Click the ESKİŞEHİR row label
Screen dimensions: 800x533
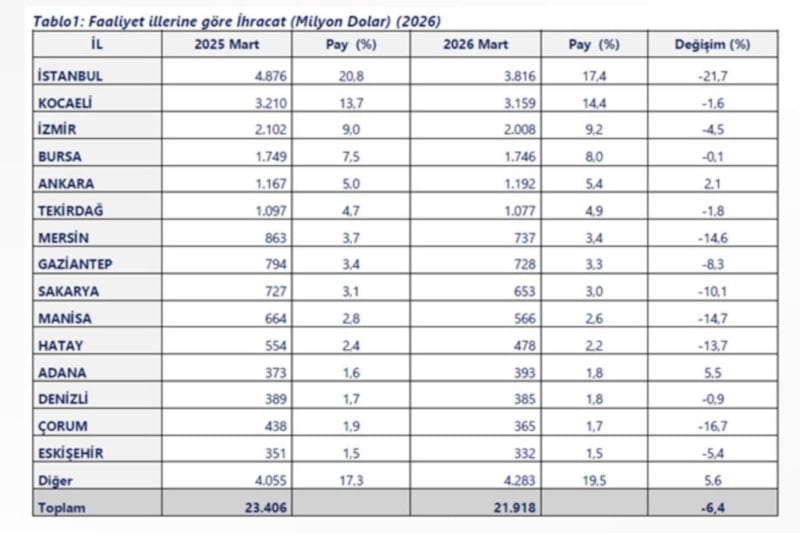[71, 453]
